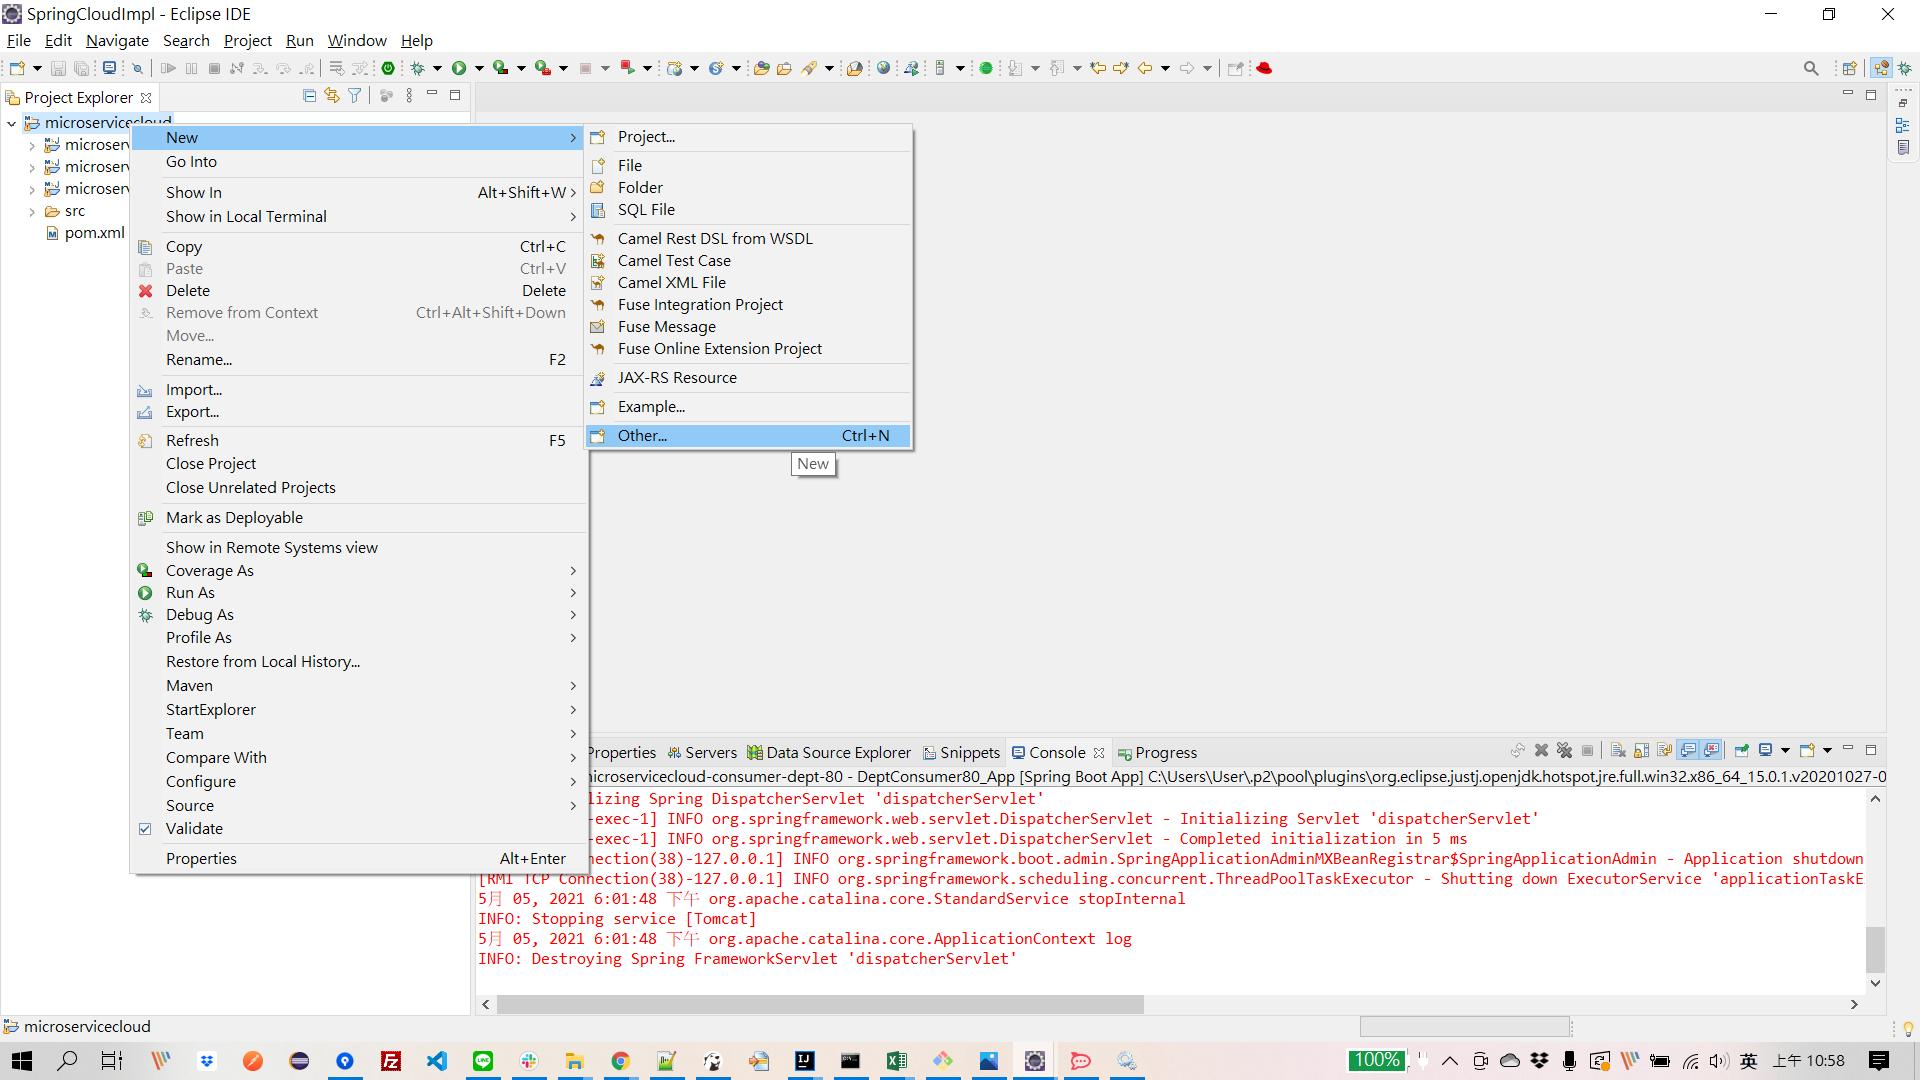The image size is (1920, 1080).
Task: Click the Boot Dashboard green power icon
Action: (x=388, y=68)
